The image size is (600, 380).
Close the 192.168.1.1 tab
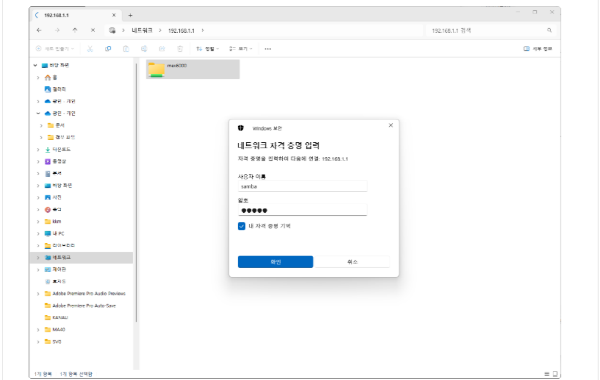114,15
